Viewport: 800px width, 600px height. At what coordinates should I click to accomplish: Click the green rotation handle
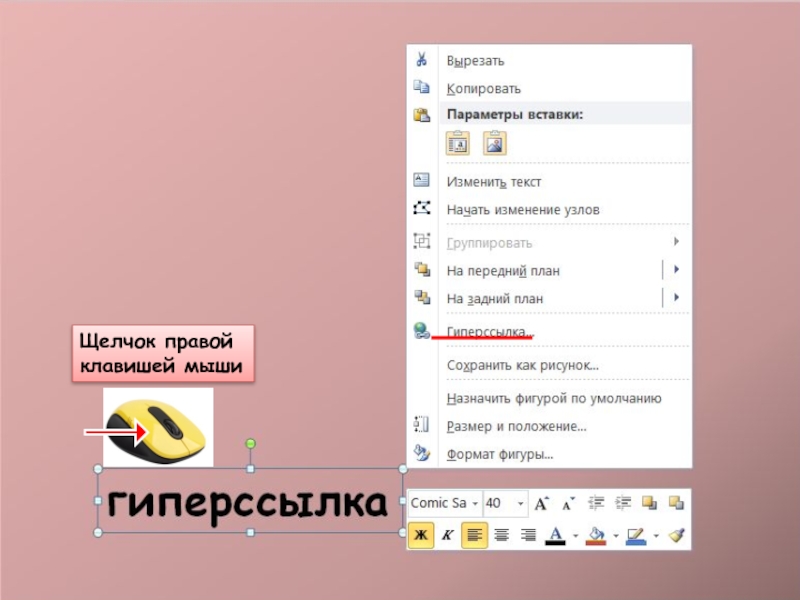(x=250, y=443)
